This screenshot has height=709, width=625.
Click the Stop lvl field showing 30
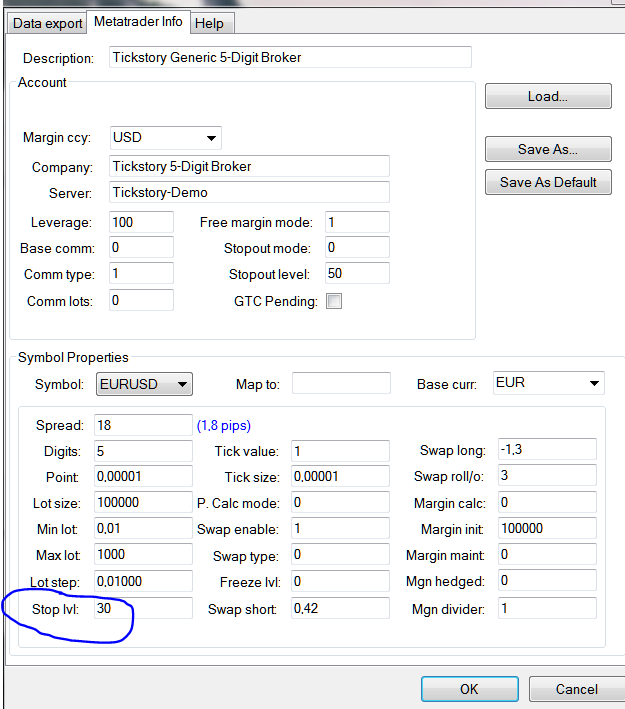[x=143, y=609]
